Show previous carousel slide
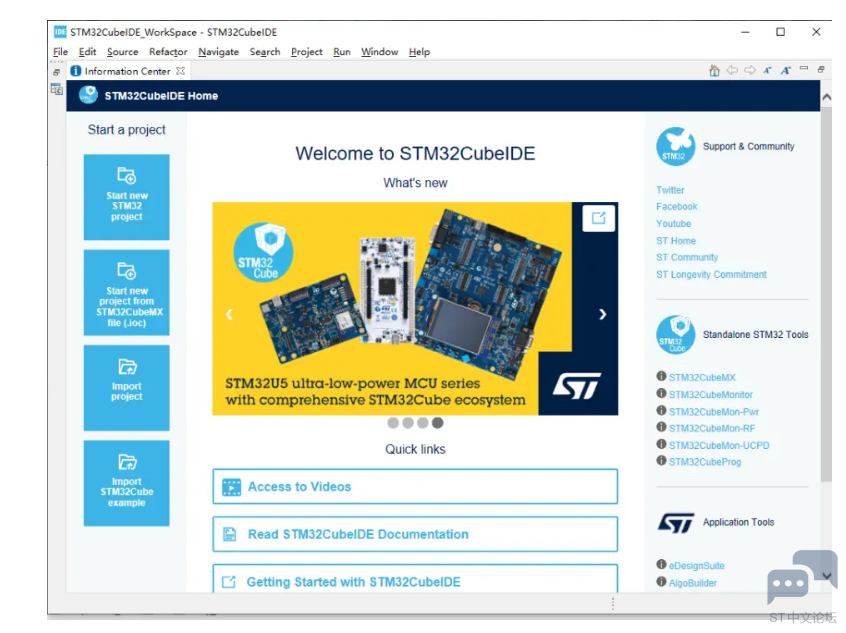The image size is (846, 633). [x=229, y=314]
